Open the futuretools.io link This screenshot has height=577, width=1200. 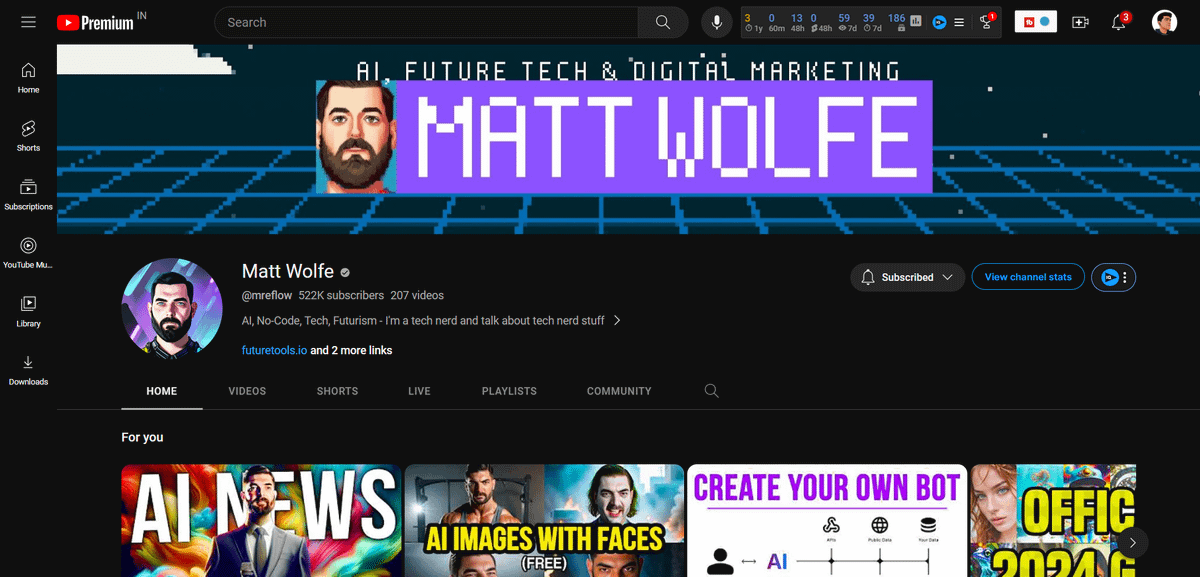pos(274,351)
